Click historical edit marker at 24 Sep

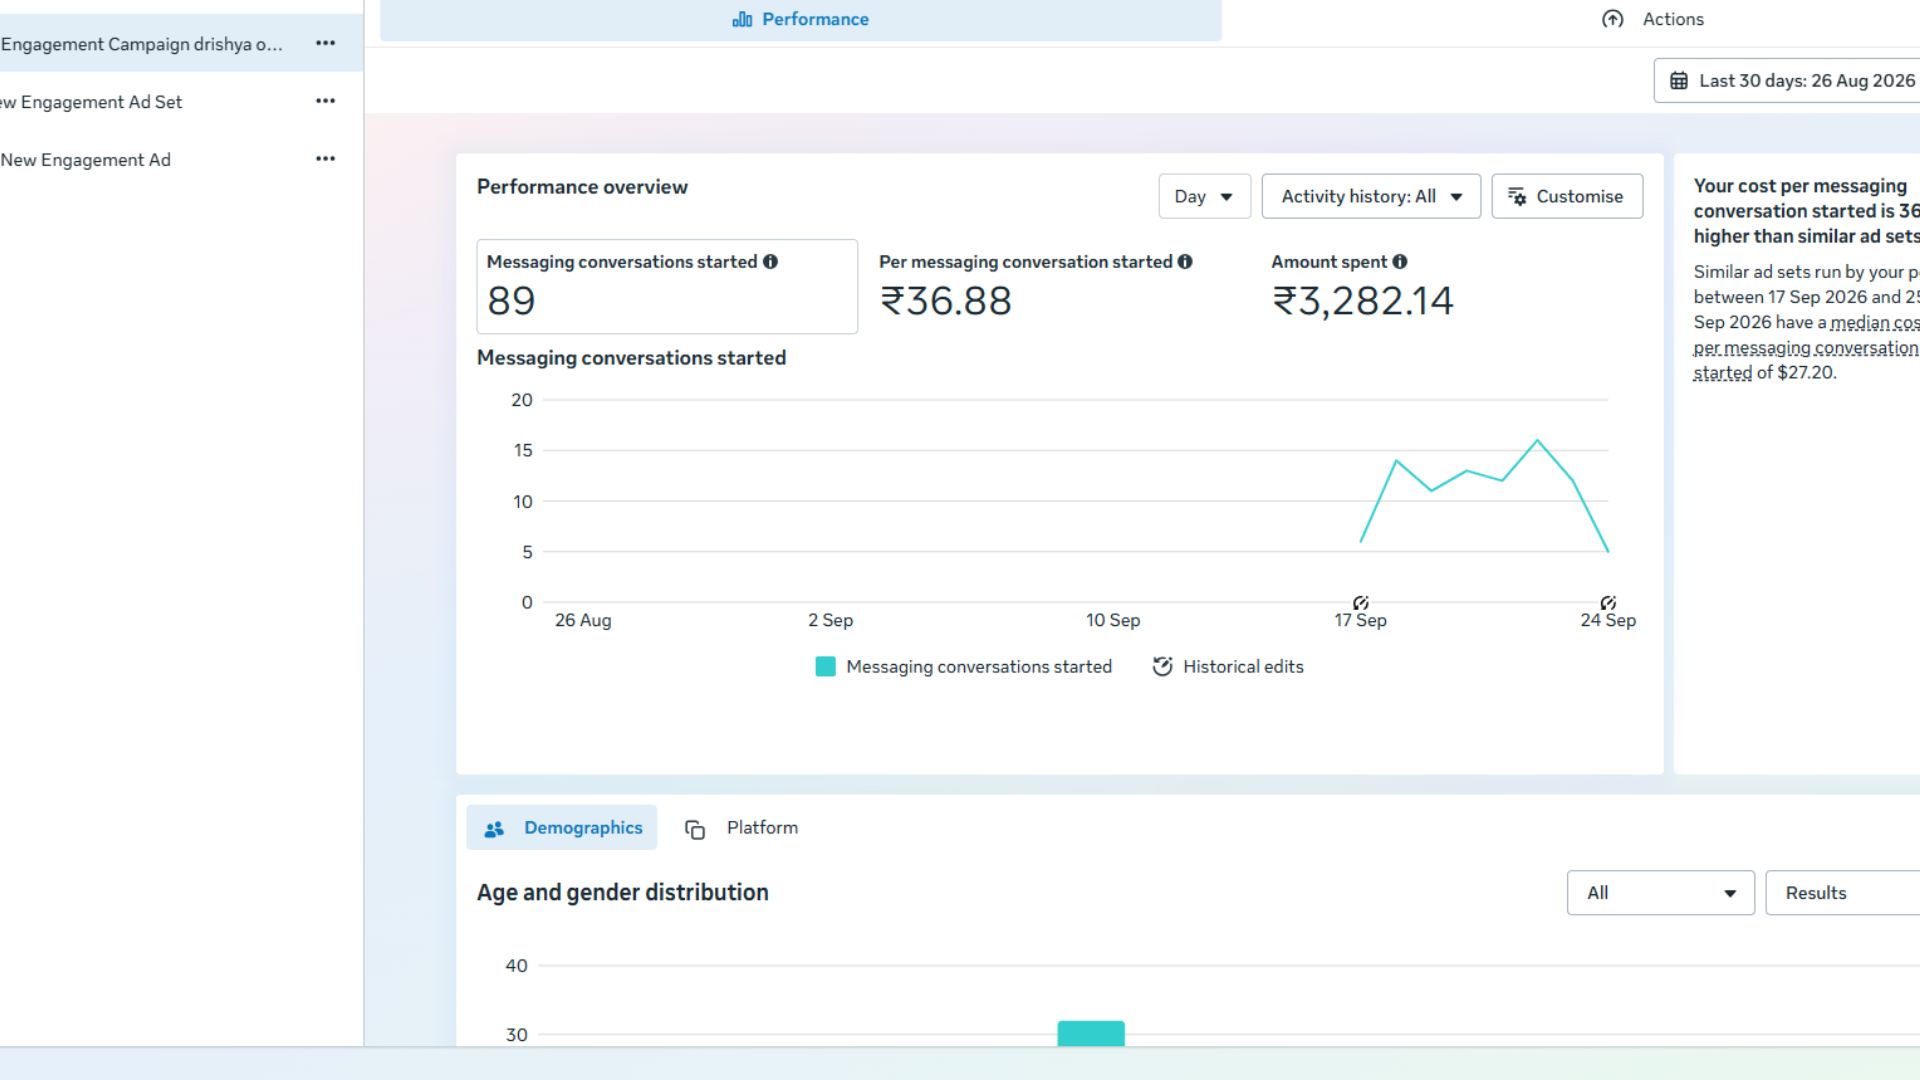(x=1608, y=603)
